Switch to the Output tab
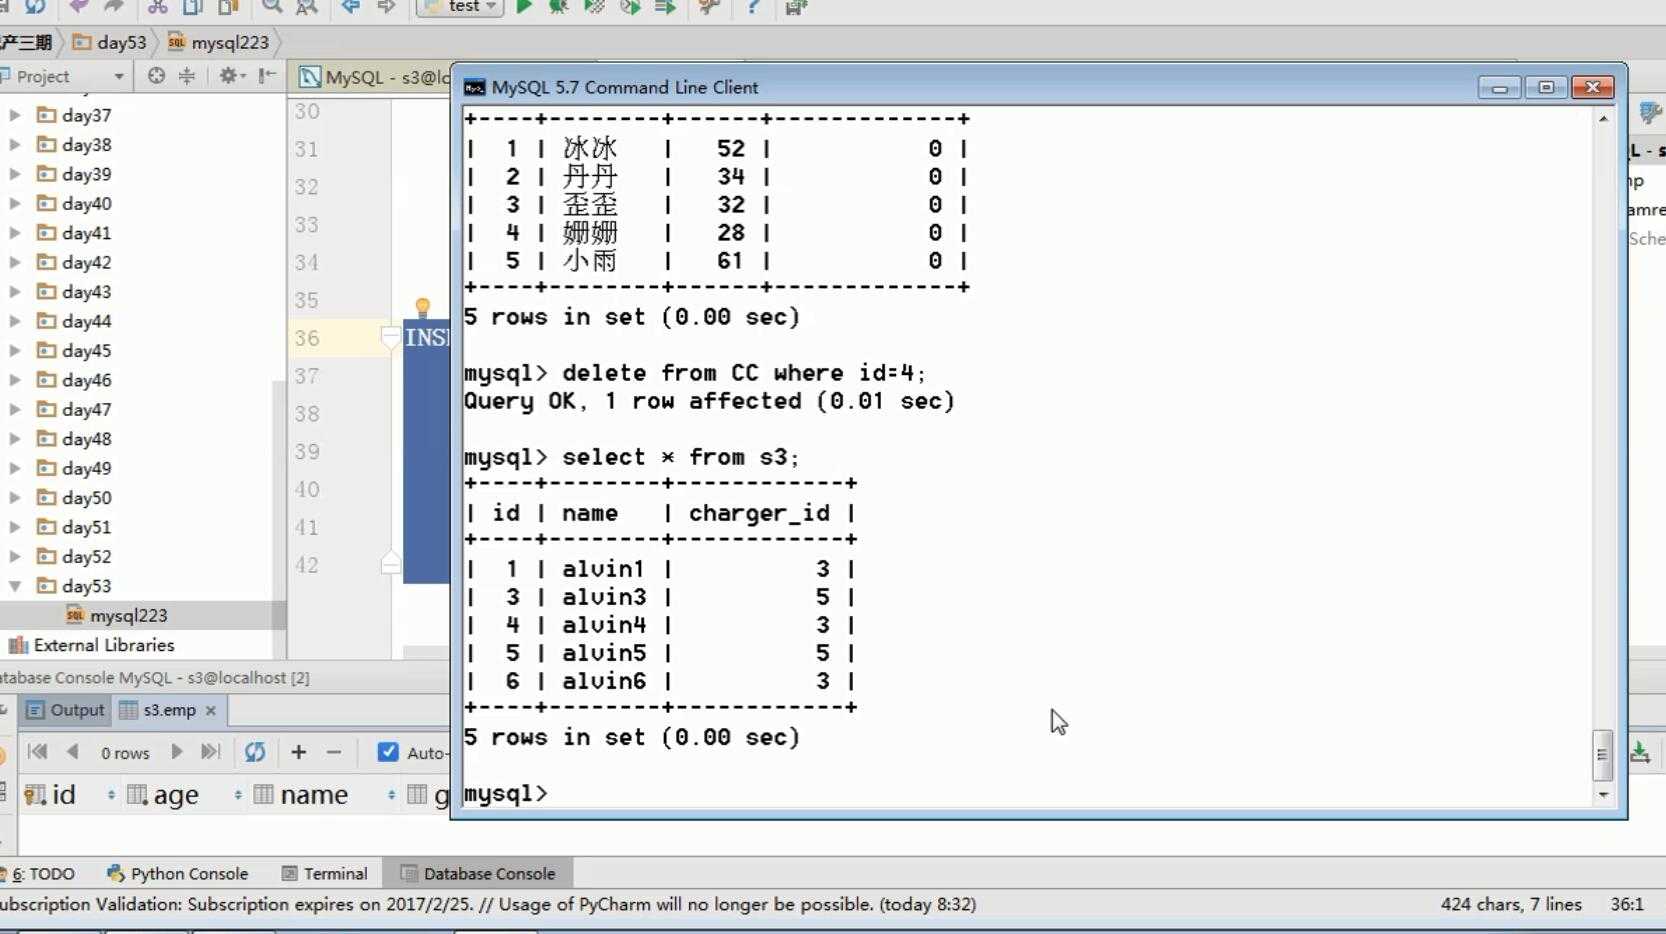1666x934 pixels. point(65,710)
